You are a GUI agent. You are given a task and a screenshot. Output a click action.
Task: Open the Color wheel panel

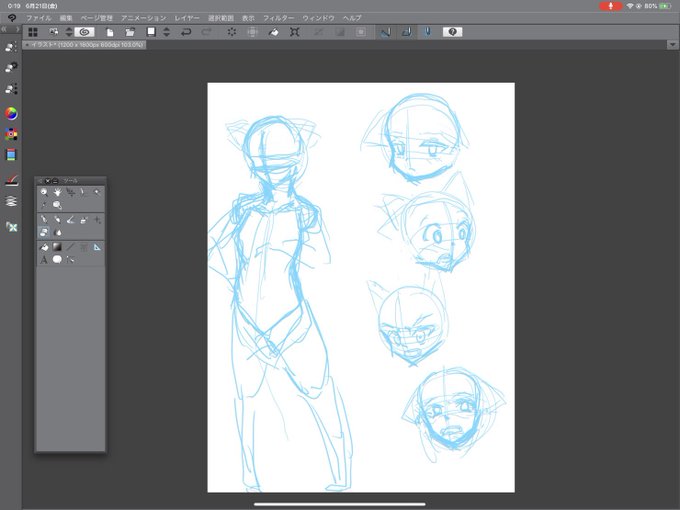11,114
